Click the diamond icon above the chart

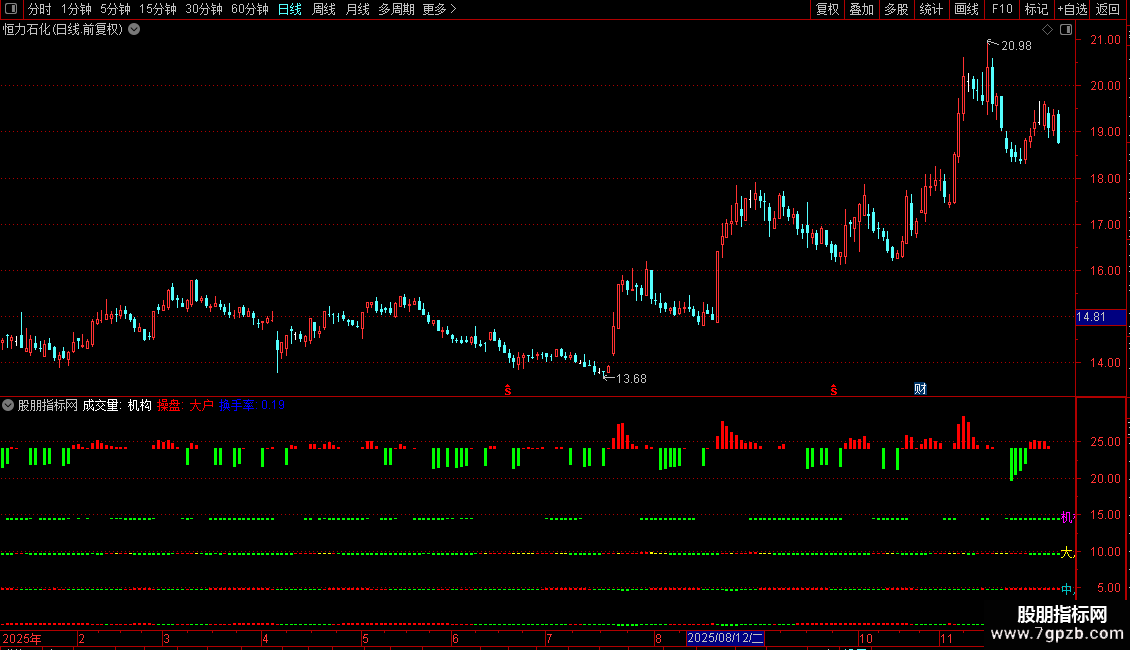coord(1047,30)
